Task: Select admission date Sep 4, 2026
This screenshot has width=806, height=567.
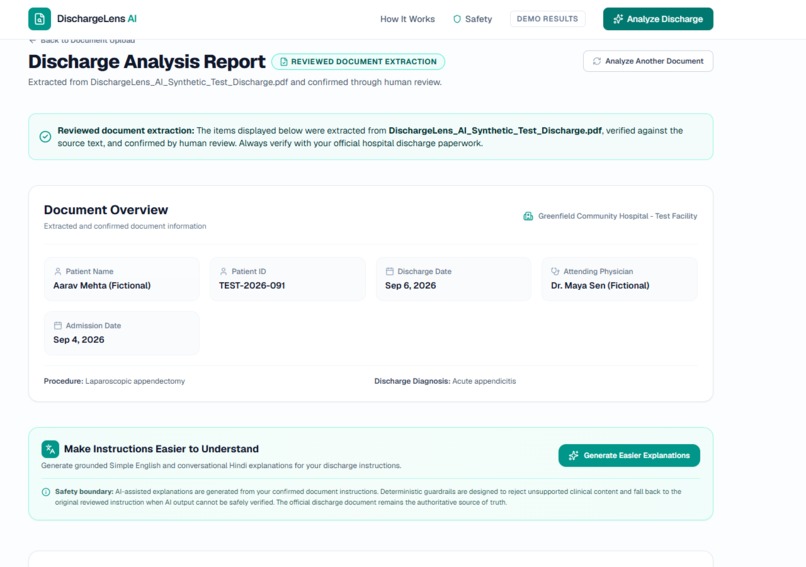Action: (79, 340)
